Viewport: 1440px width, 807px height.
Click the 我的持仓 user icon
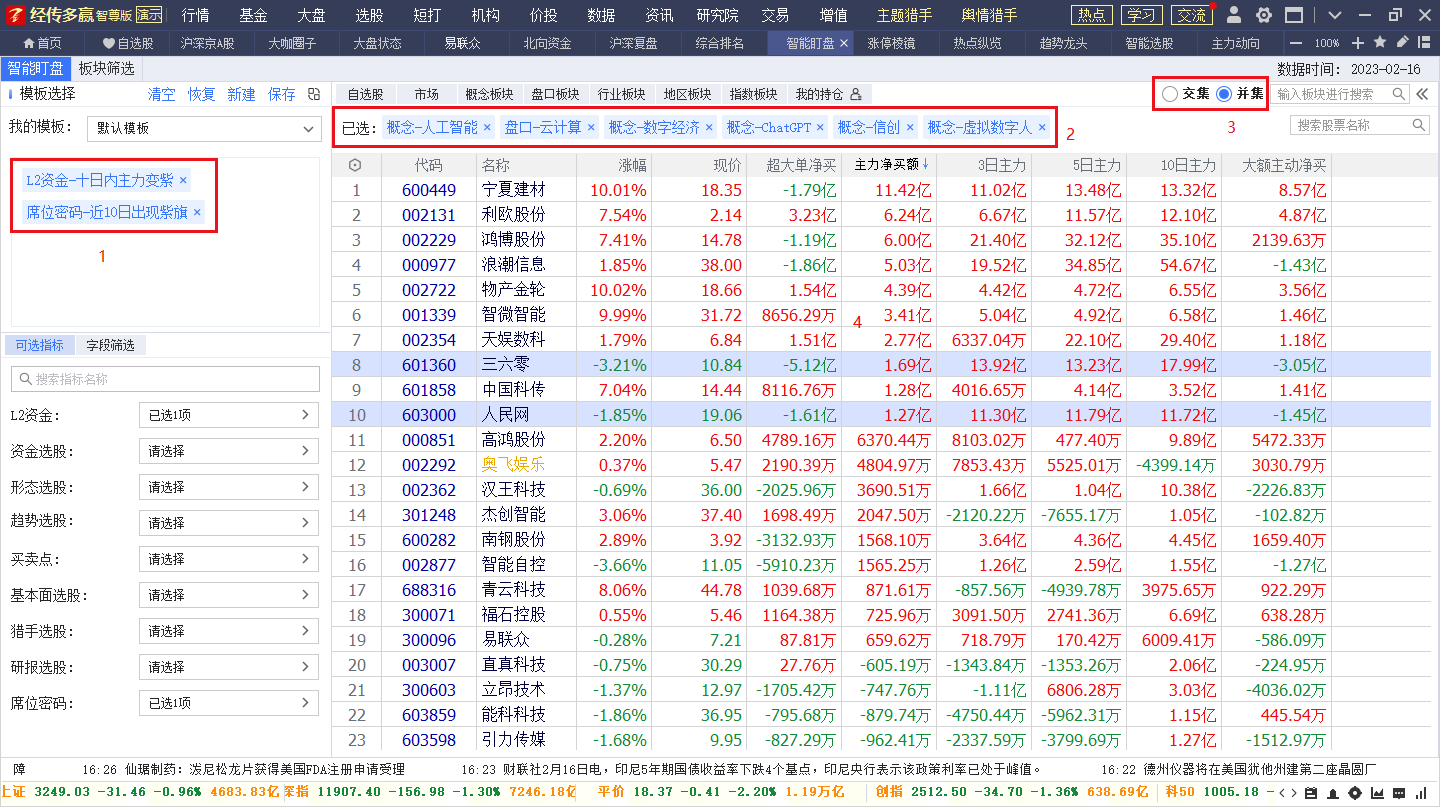(855, 94)
